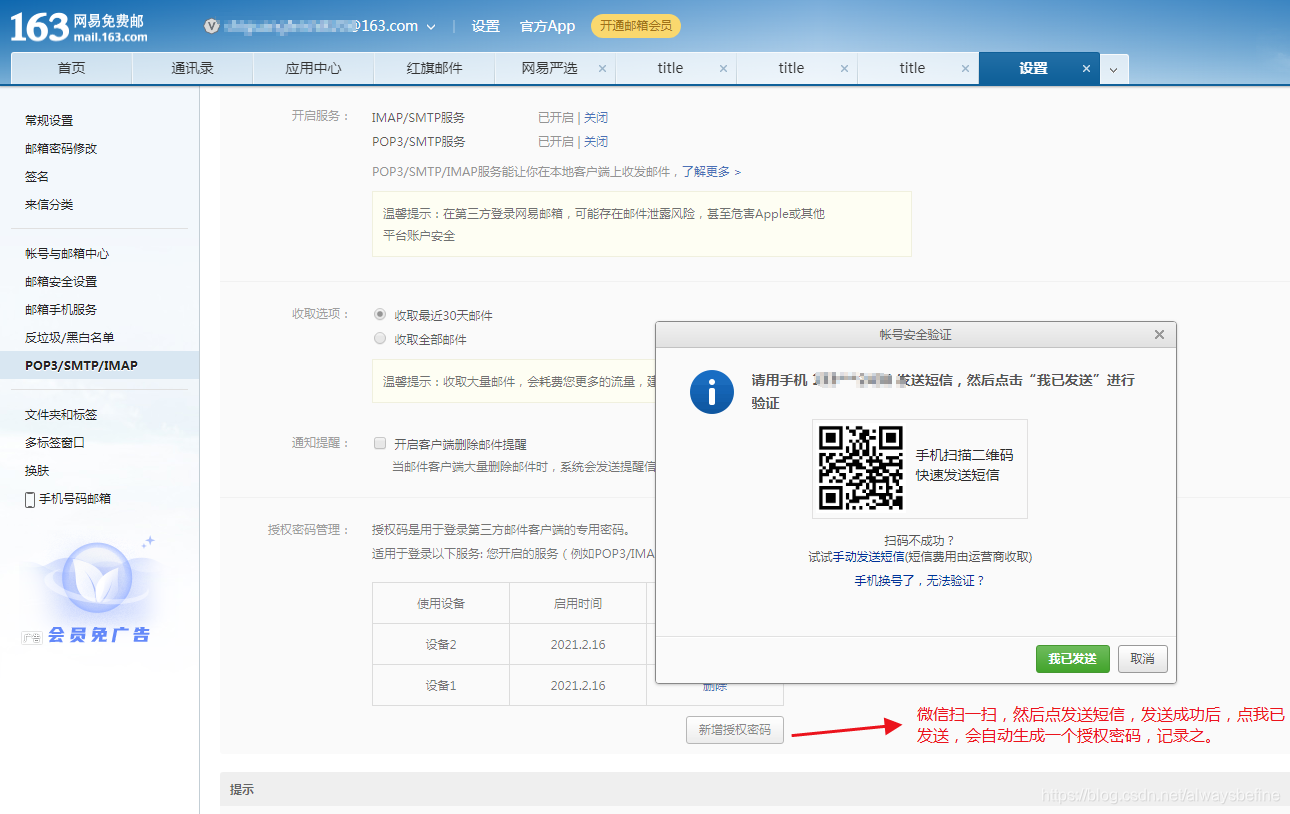Viewport: 1290px width, 814px height.
Task: Open 邮箱手机服务 in sidebar
Action: pos(61,309)
